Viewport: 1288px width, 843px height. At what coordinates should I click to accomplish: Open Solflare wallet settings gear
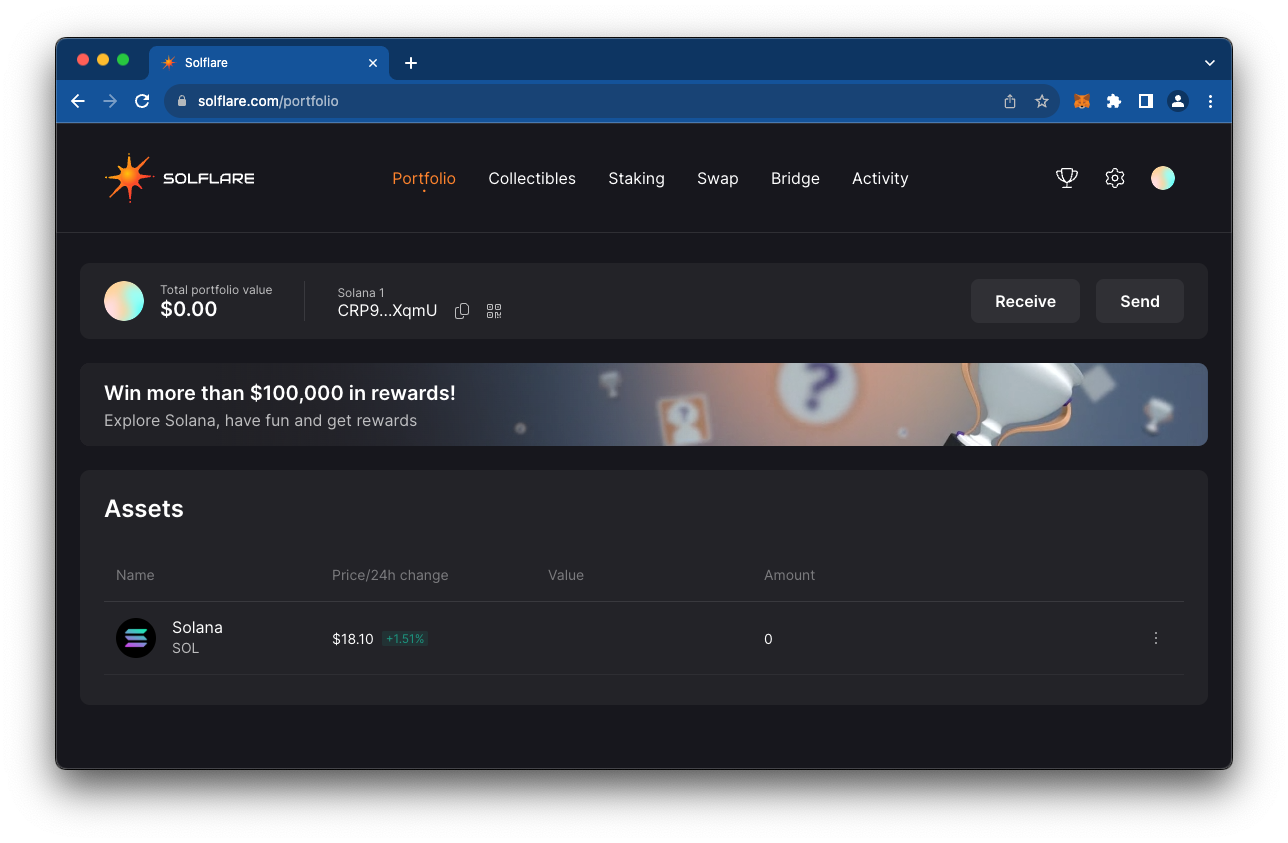click(x=1114, y=178)
